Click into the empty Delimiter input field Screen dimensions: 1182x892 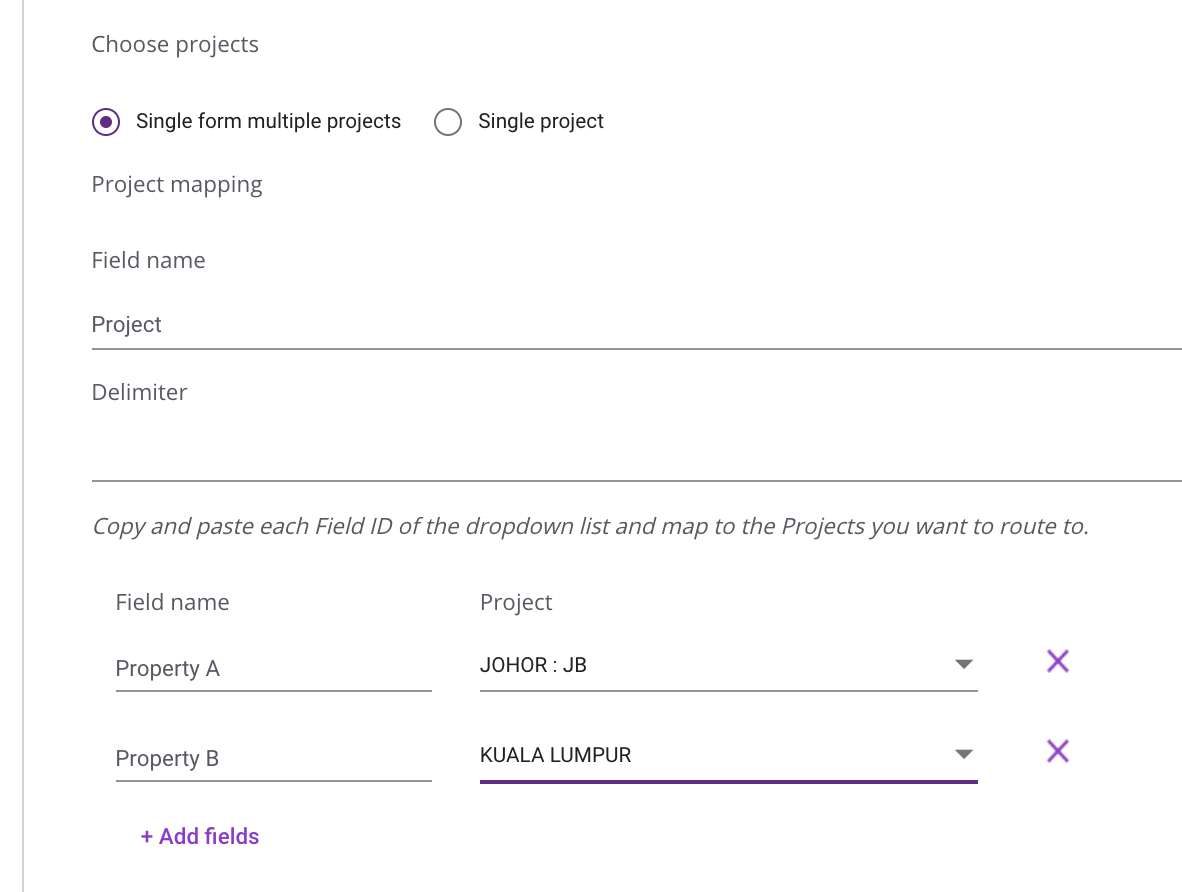coord(636,457)
